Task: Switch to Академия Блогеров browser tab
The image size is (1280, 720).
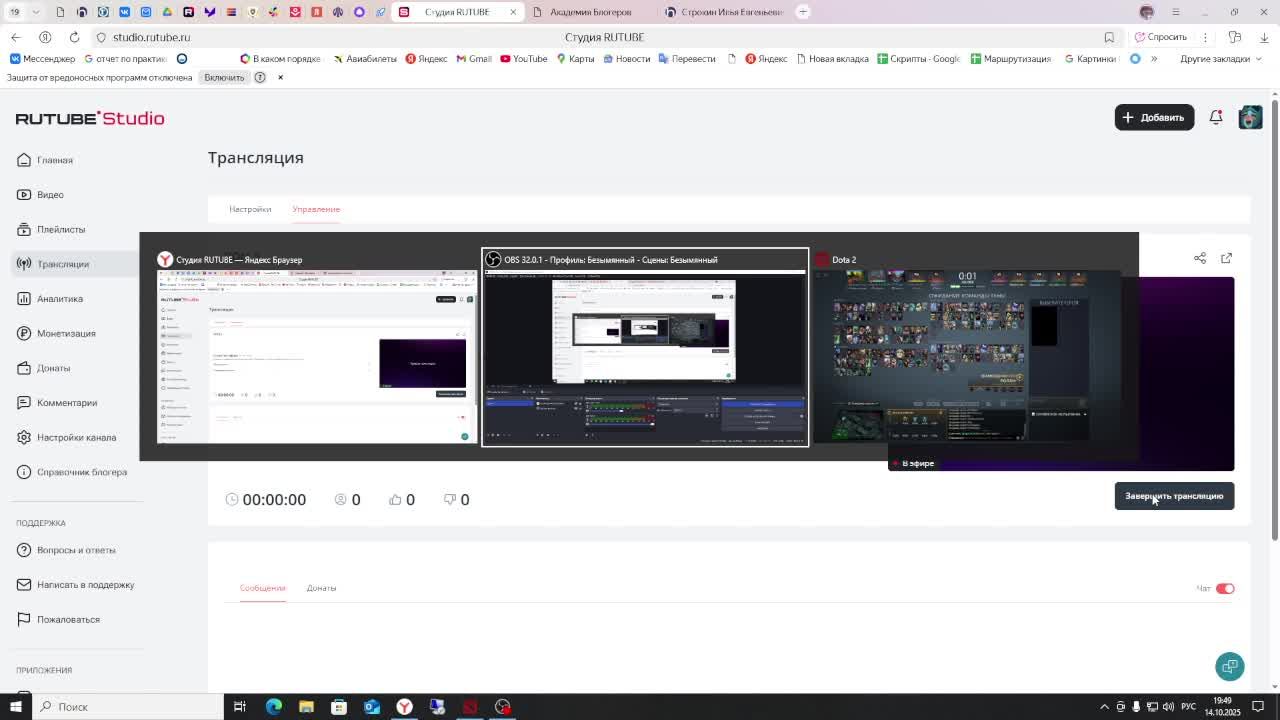Action: (584, 12)
